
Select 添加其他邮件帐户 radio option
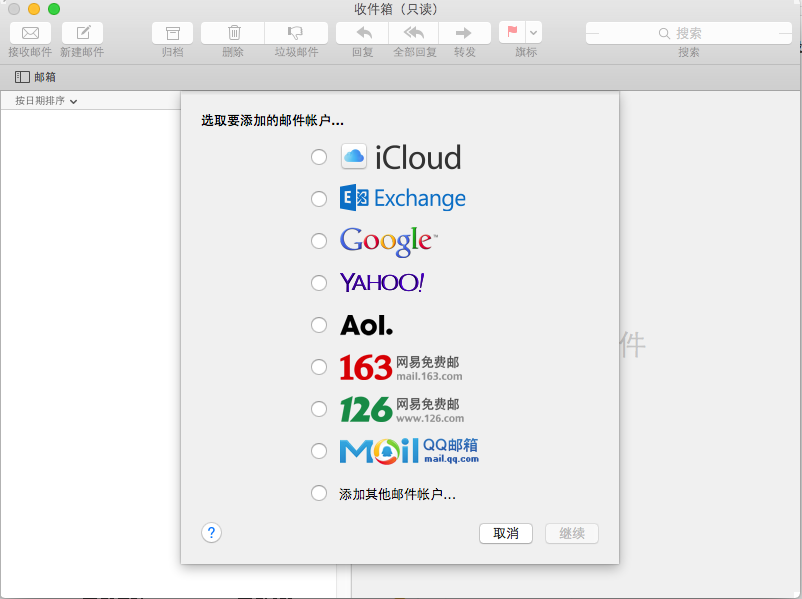coord(319,493)
